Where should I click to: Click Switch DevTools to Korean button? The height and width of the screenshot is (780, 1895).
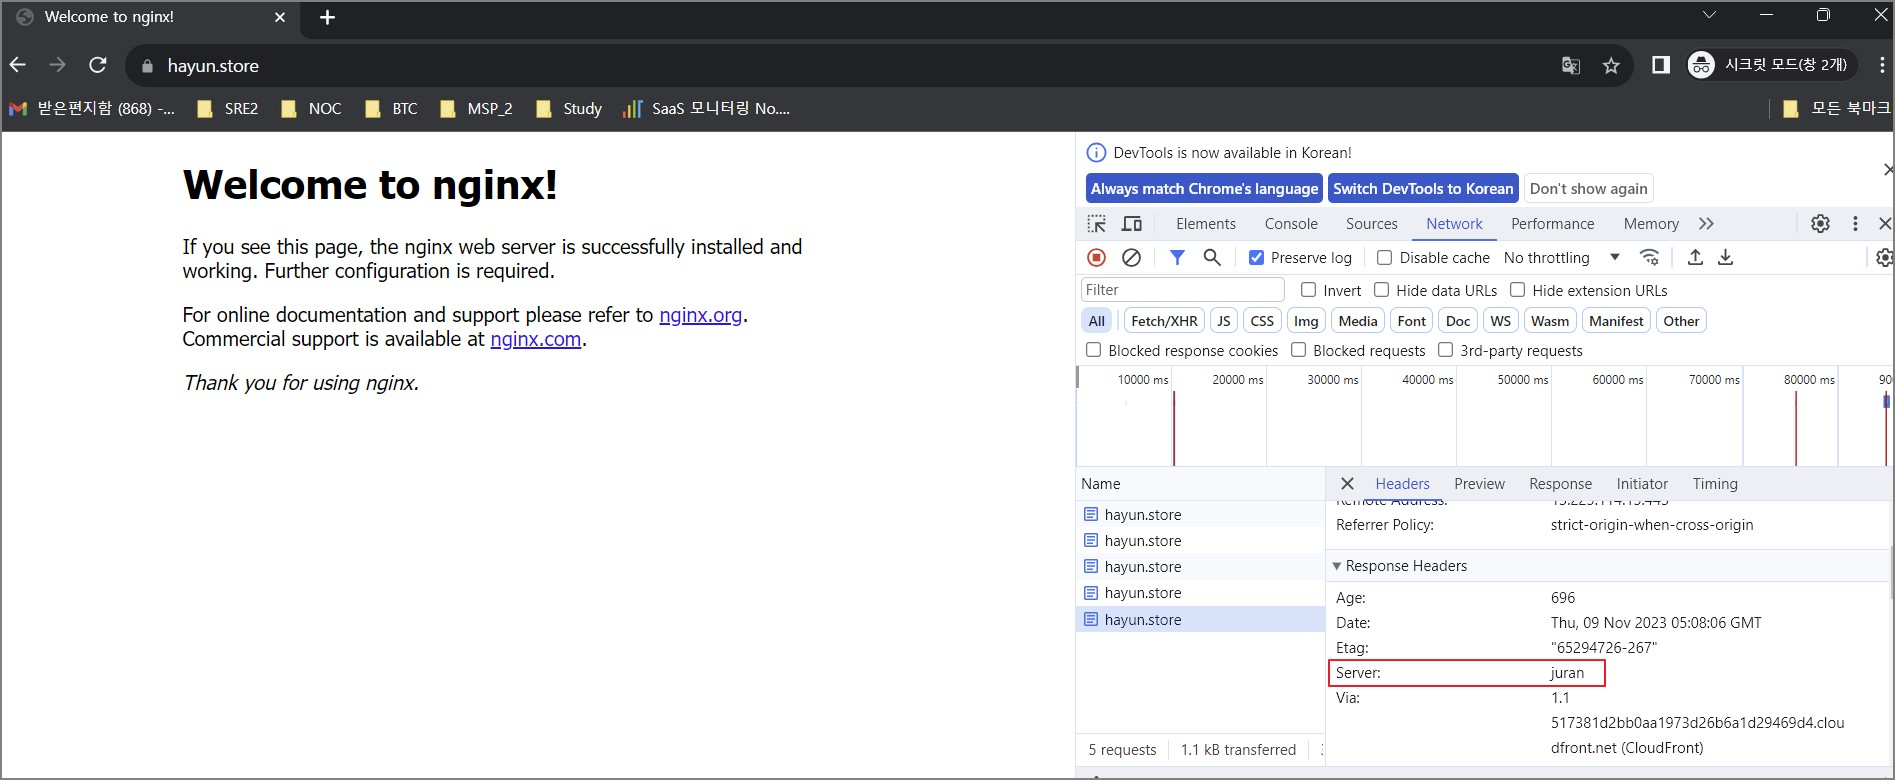[x=1423, y=188]
